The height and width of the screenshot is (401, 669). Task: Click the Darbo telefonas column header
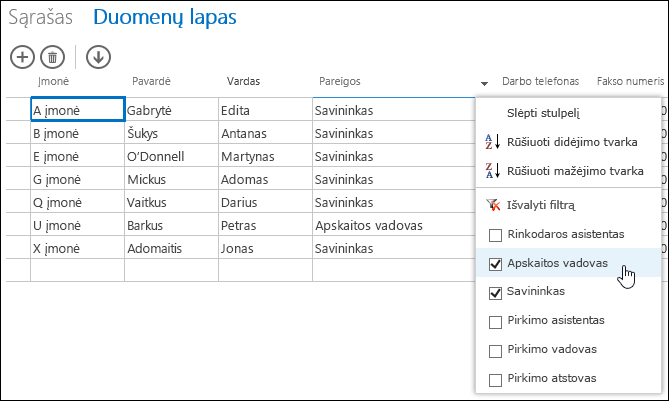tap(540, 81)
